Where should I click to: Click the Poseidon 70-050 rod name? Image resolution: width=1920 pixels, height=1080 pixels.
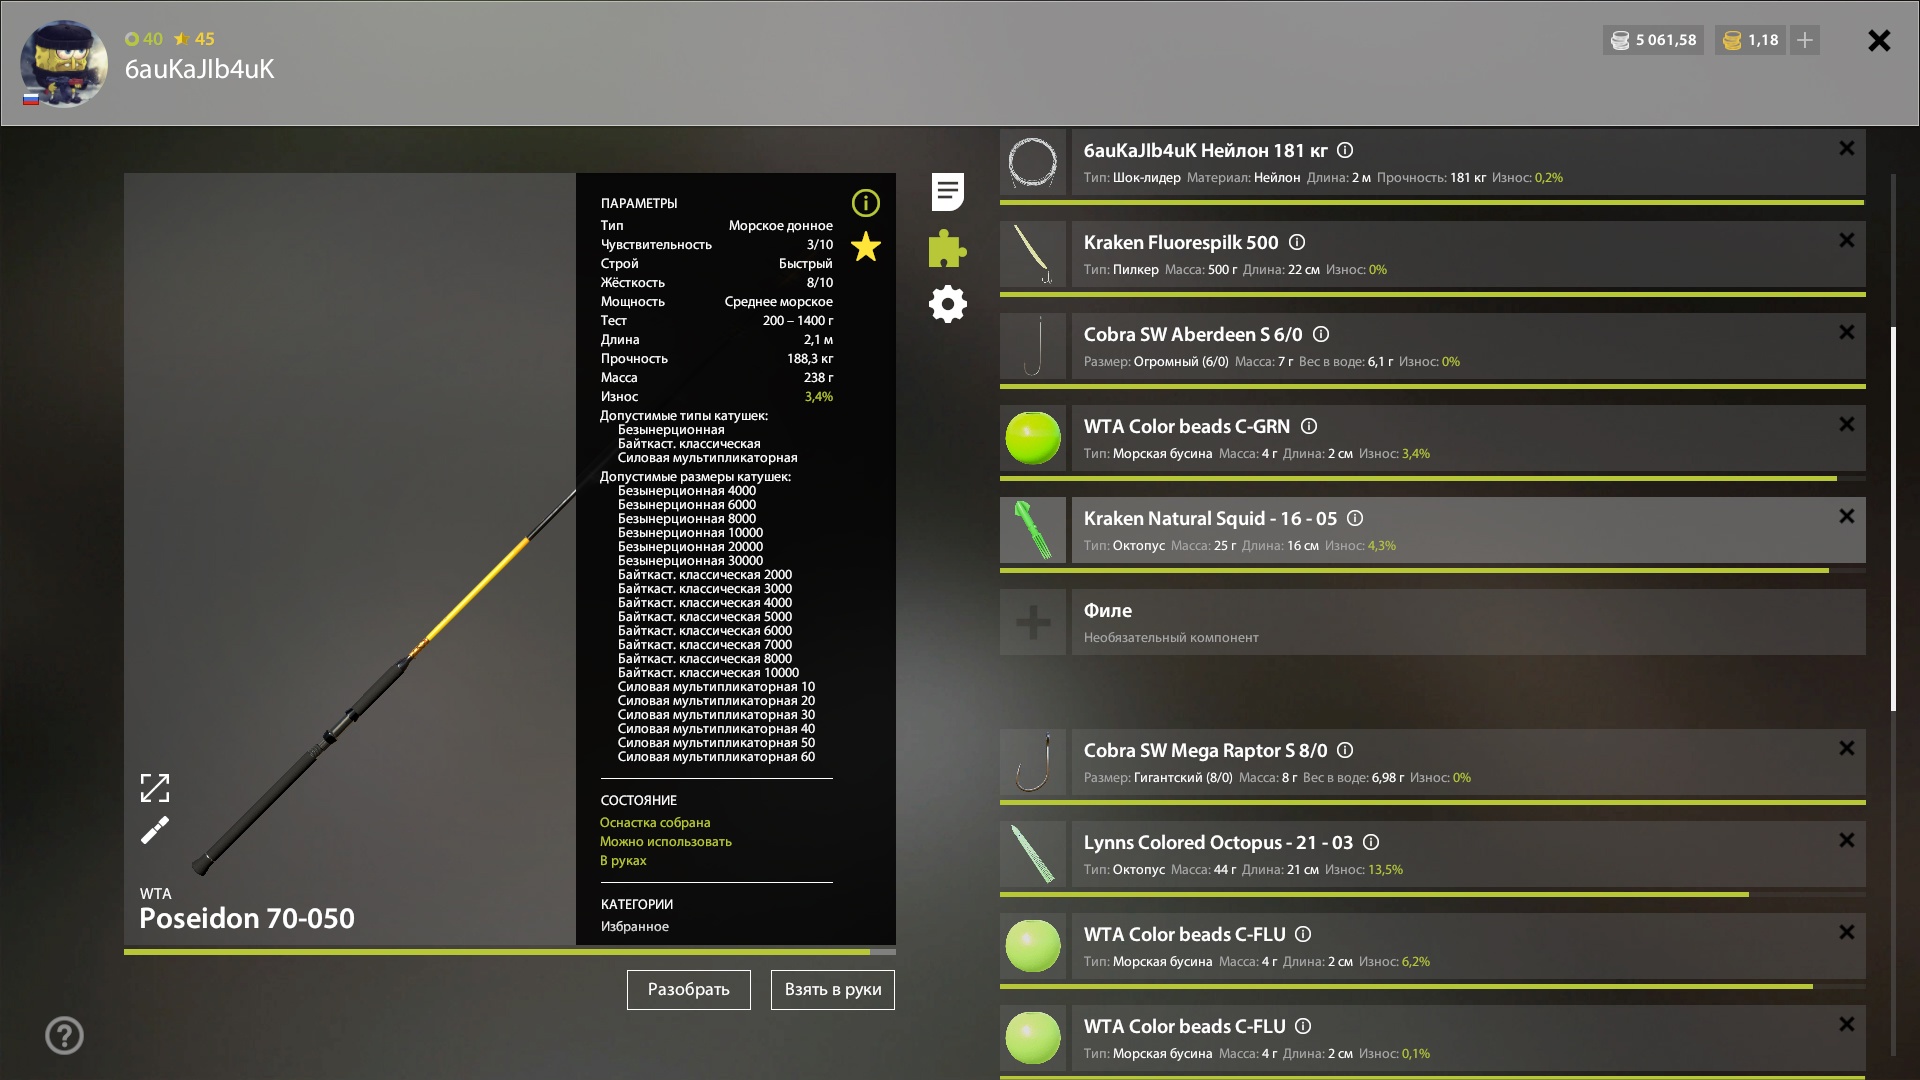[x=247, y=918]
